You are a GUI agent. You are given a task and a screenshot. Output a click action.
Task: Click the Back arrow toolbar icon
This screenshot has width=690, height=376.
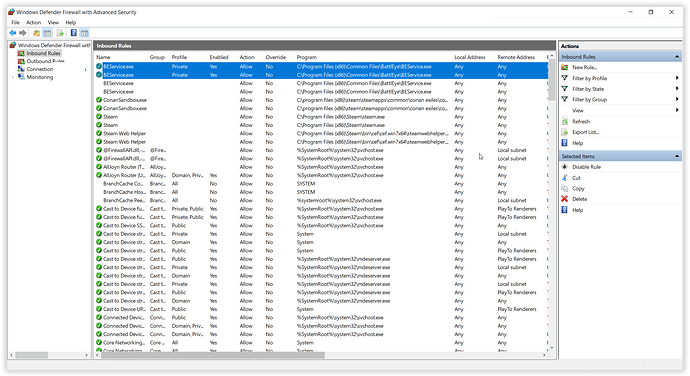click(13, 33)
